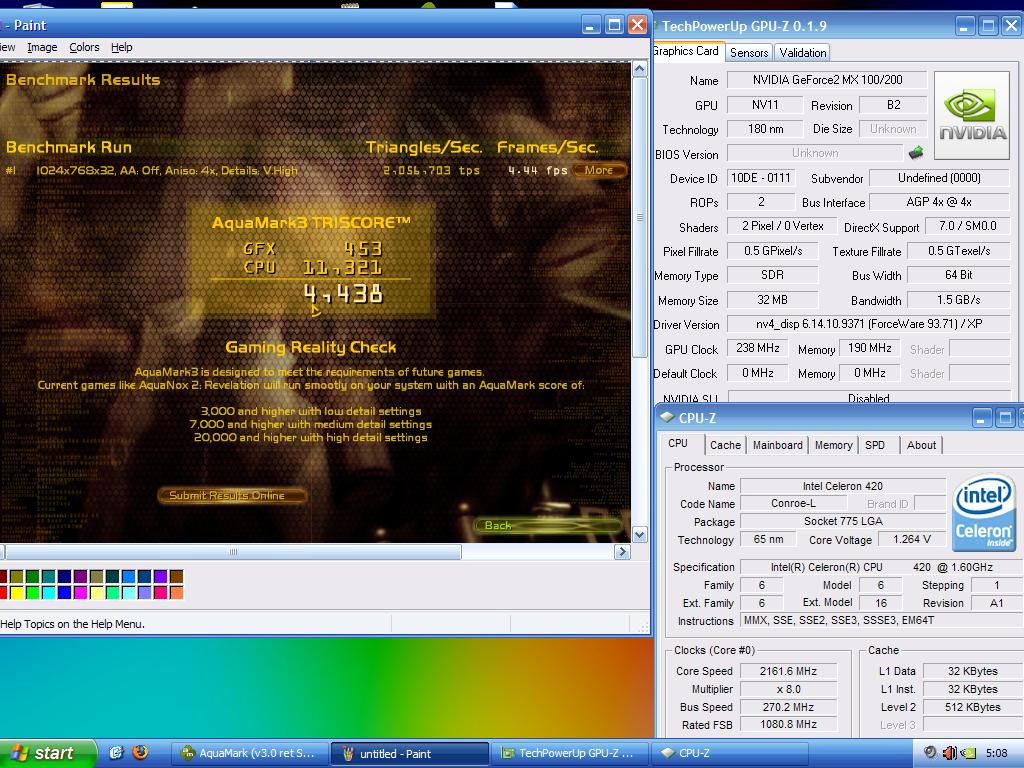Click the Bus Speed value 270.2 MHz
This screenshot has width=1024, height=768.
pos(788,707)
